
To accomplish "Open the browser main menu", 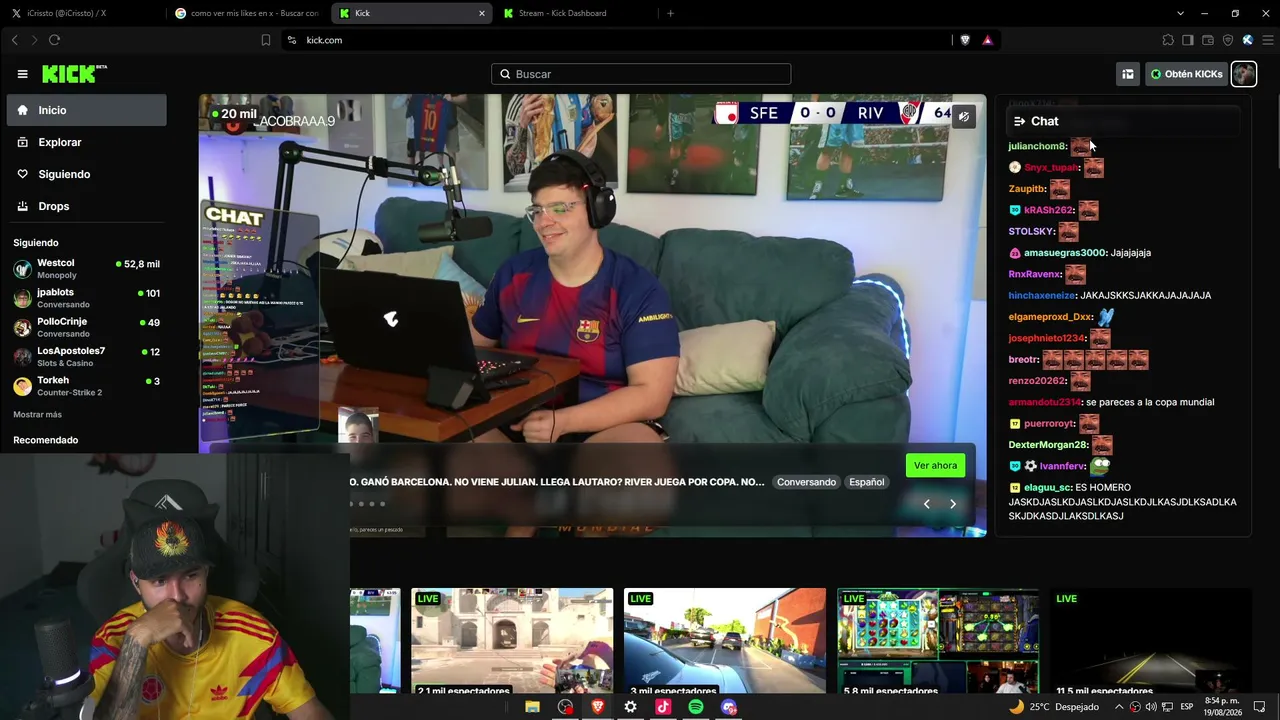I will 1268,40.
